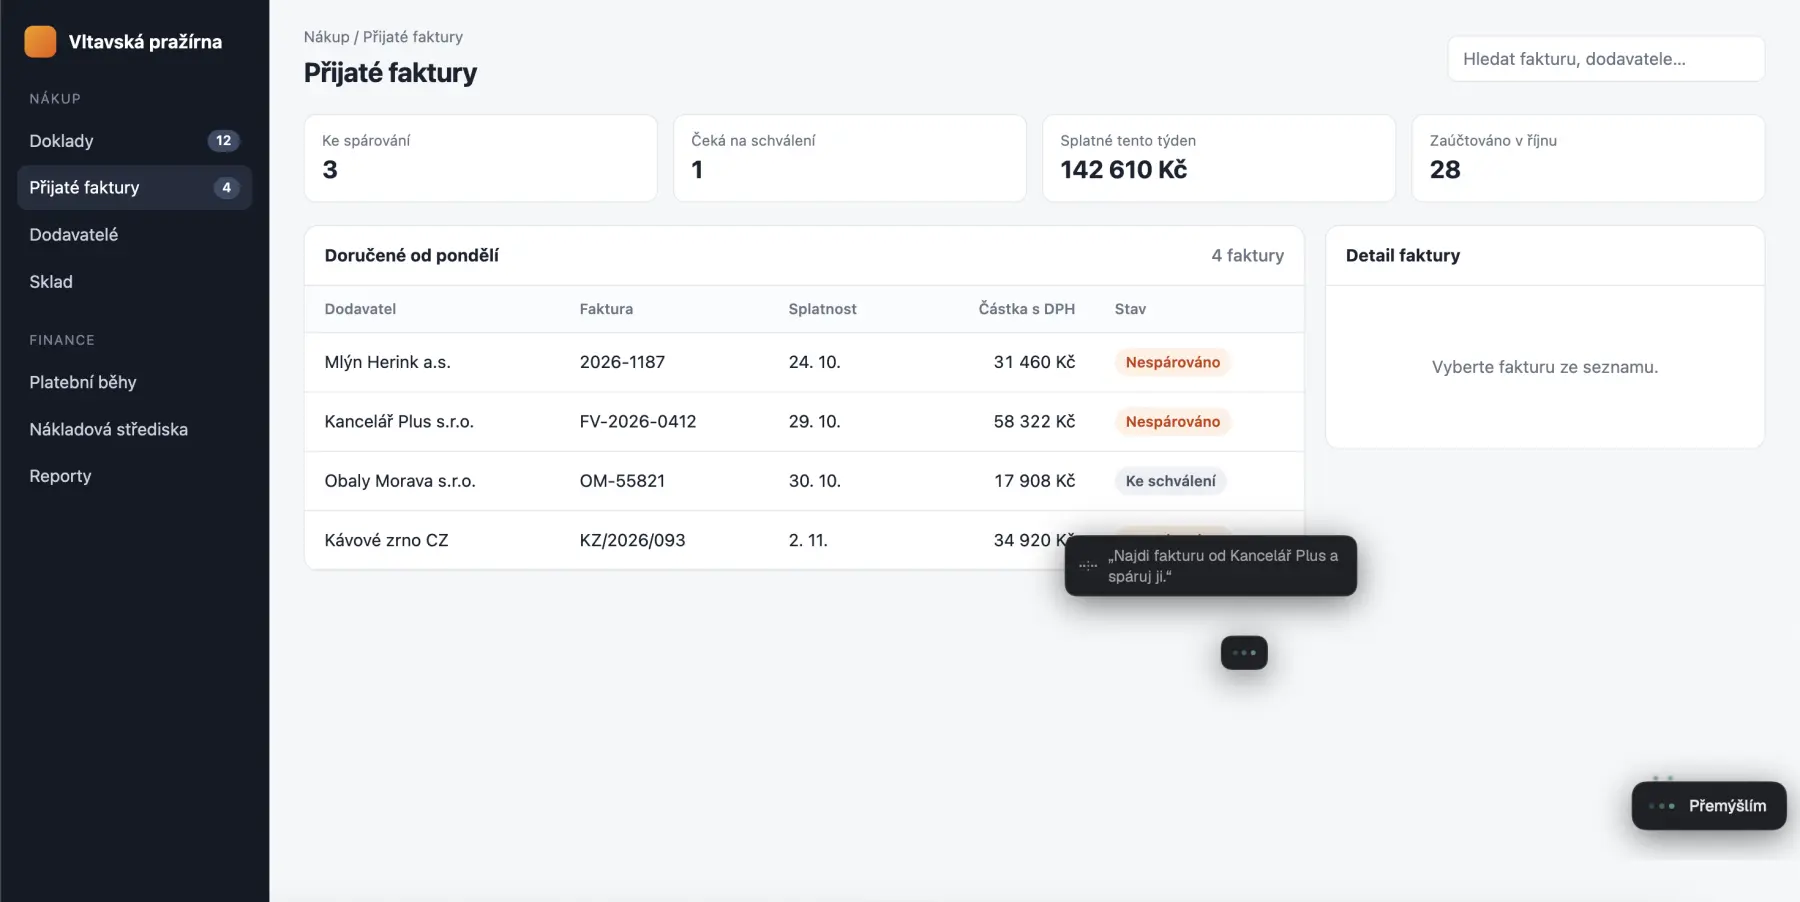Sort by the Splatnost column header
The image size is (1800, 902).
coord(822,309)
